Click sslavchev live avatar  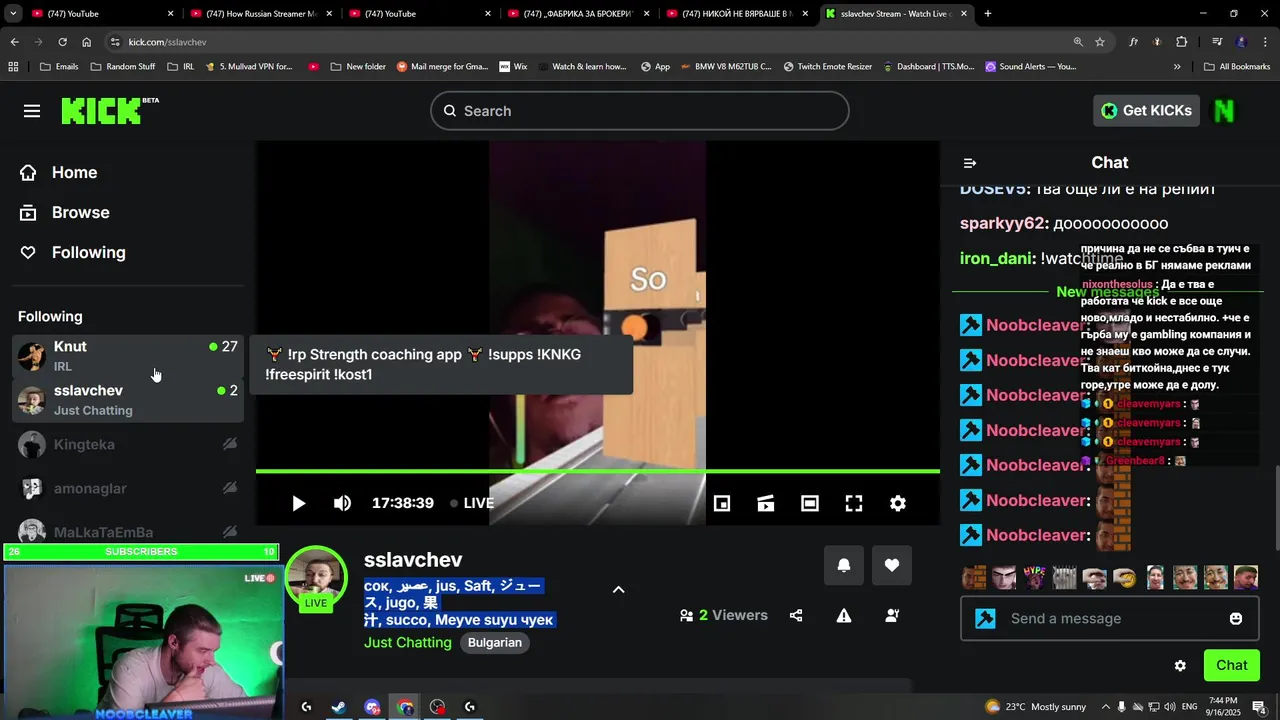(x=316, y=578)
